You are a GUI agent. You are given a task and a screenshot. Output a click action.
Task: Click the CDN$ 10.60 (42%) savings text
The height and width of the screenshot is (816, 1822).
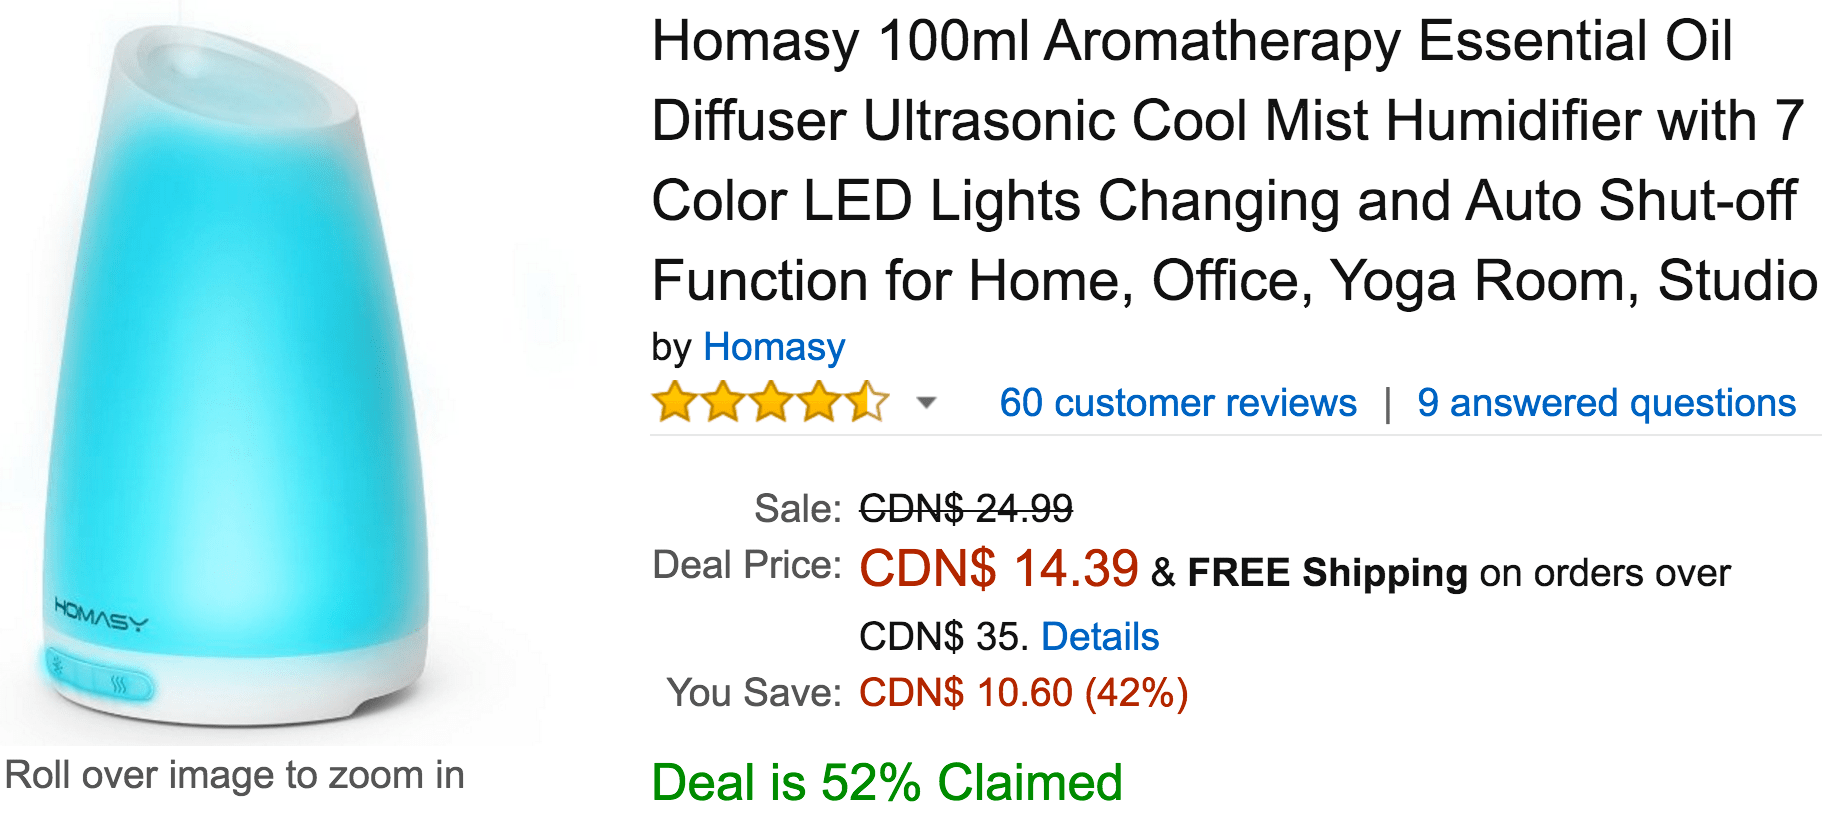click(x=1024, y=692)
